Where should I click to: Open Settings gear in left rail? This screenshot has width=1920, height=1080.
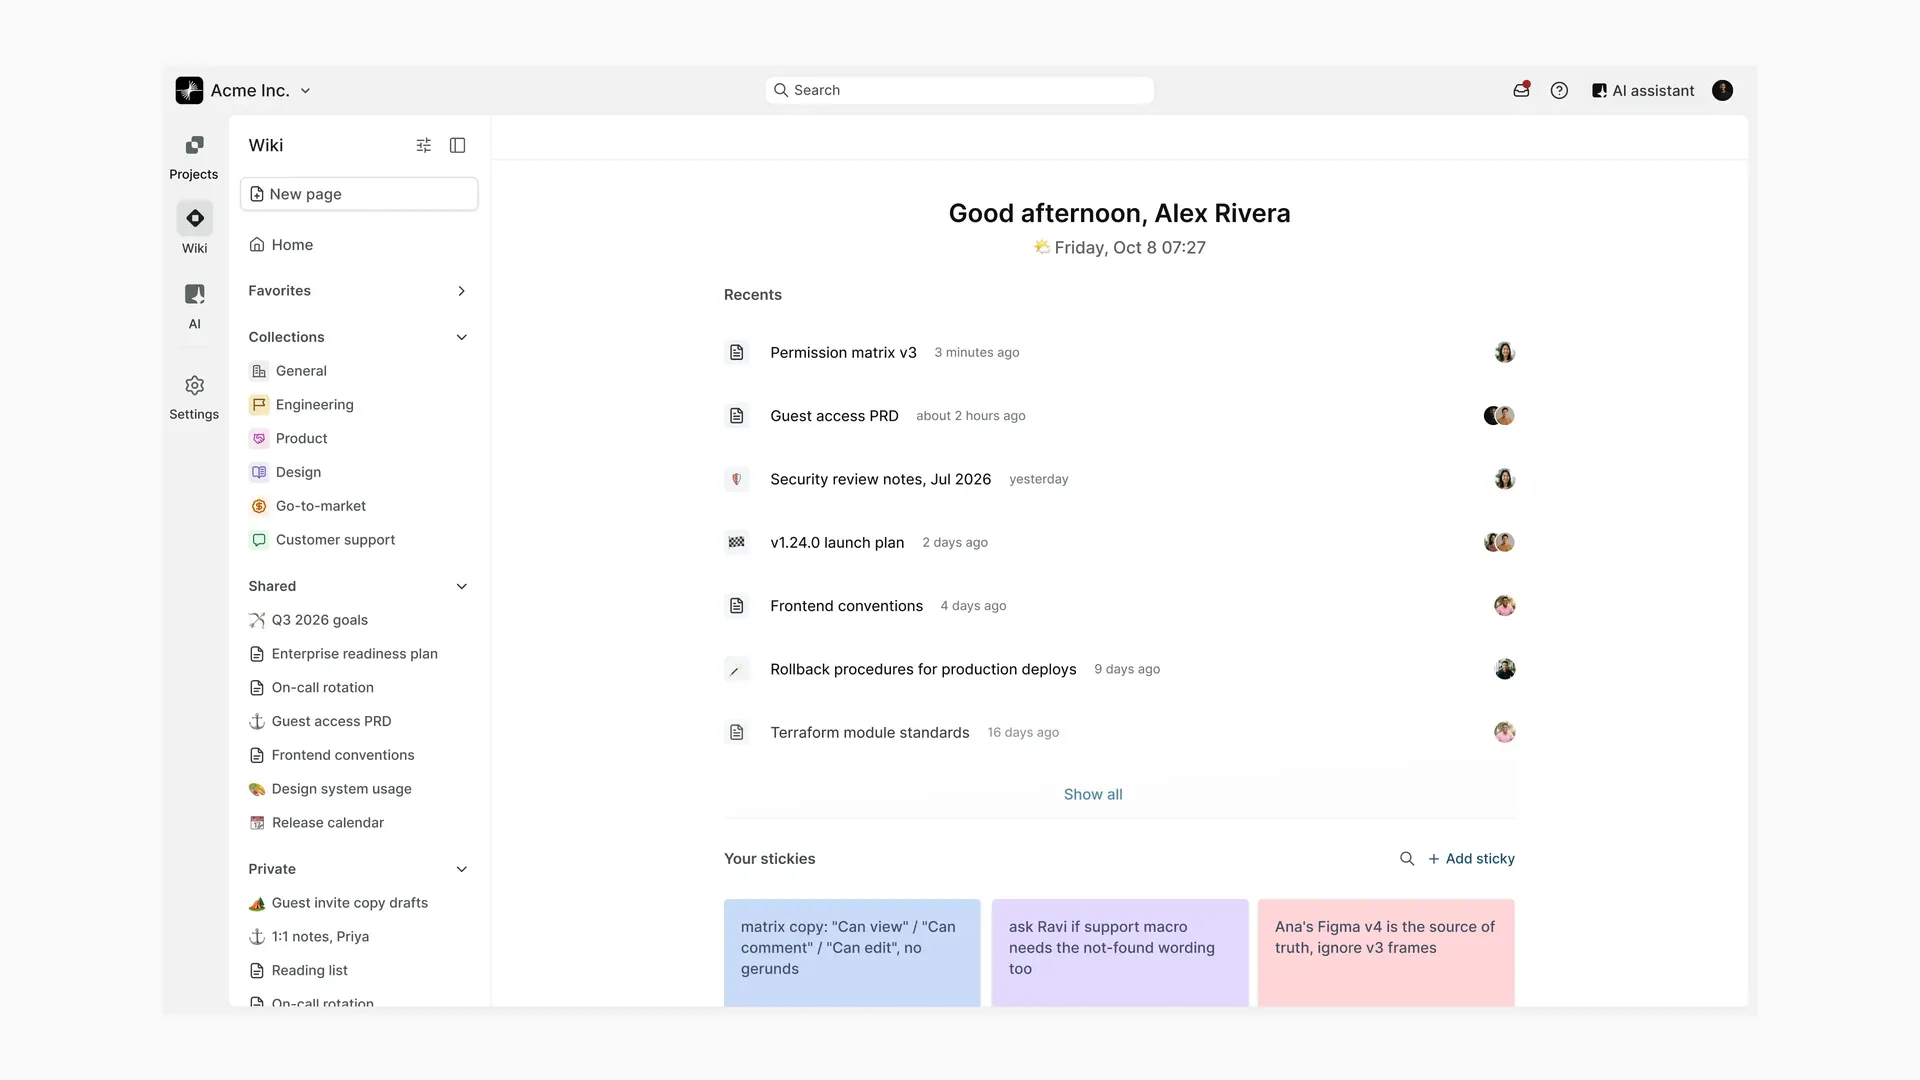194,385
